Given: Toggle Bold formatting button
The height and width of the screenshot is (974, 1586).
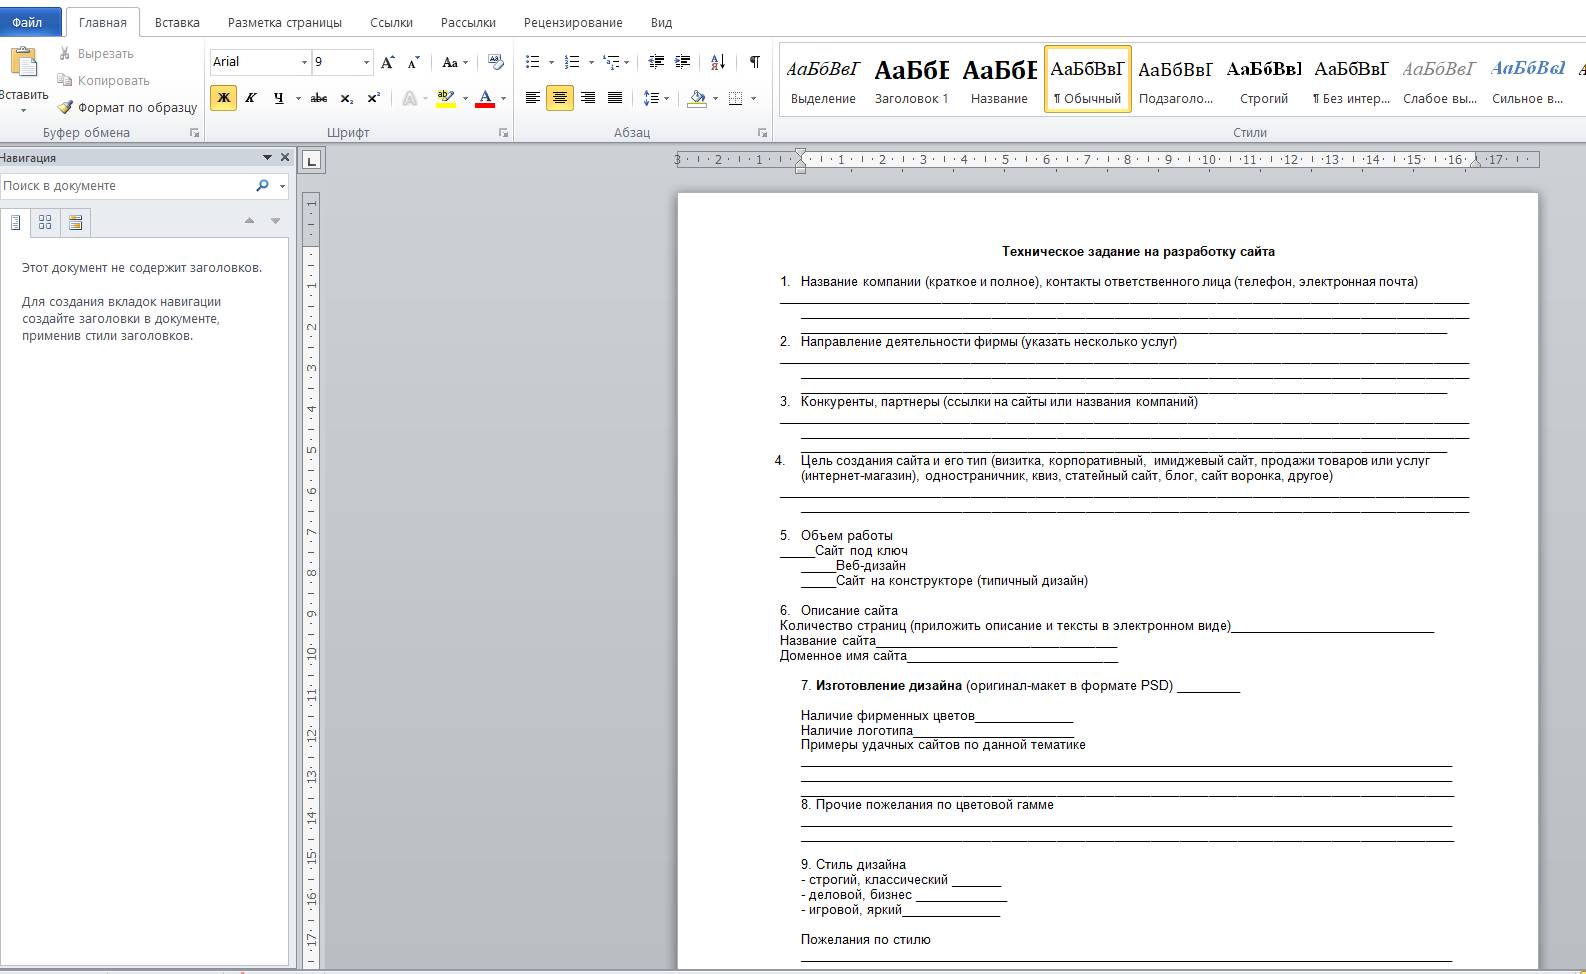Looking at the screenshot, I should (x=223, y=98).
